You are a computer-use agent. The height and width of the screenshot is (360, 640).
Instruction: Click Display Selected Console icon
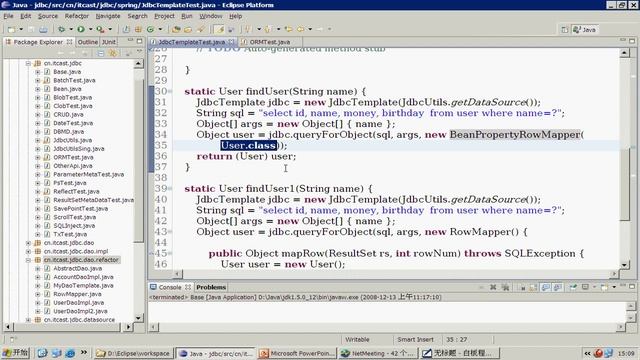[x=585, y=287]
